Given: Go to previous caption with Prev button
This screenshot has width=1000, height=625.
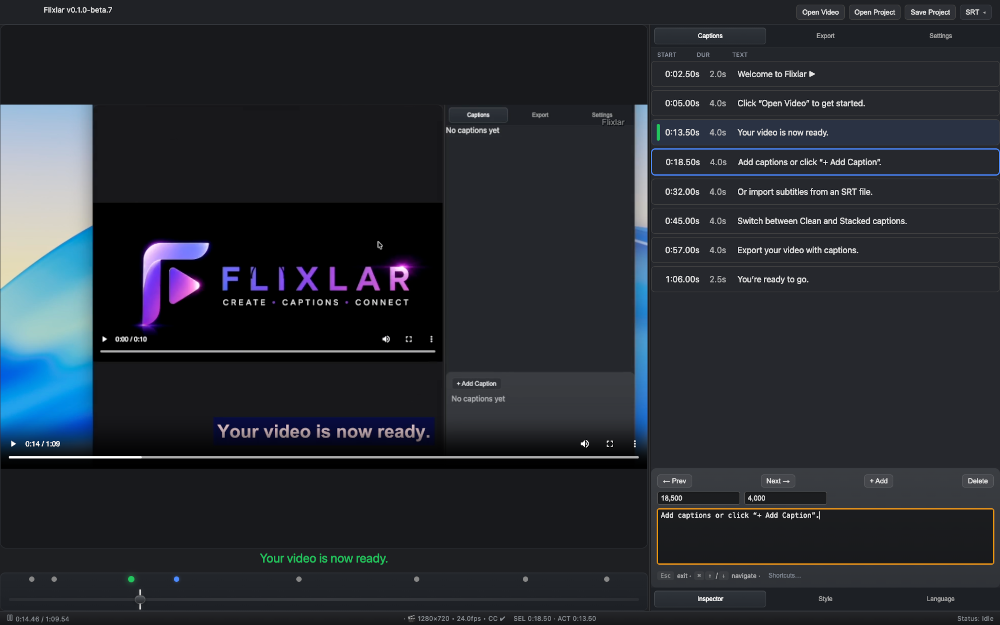Looking at the screenshot, I should coord(674,481).
